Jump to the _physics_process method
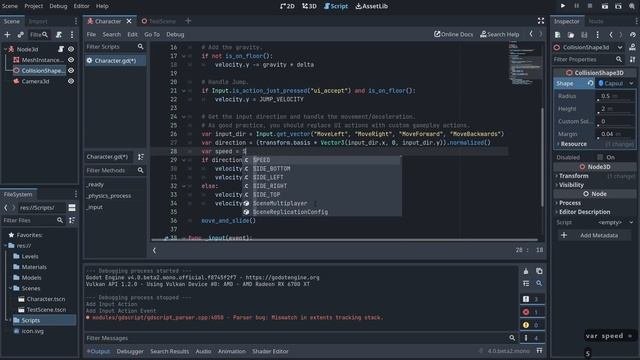The width and height of the screenshot is (640, 360). click(x=109, y=196)
